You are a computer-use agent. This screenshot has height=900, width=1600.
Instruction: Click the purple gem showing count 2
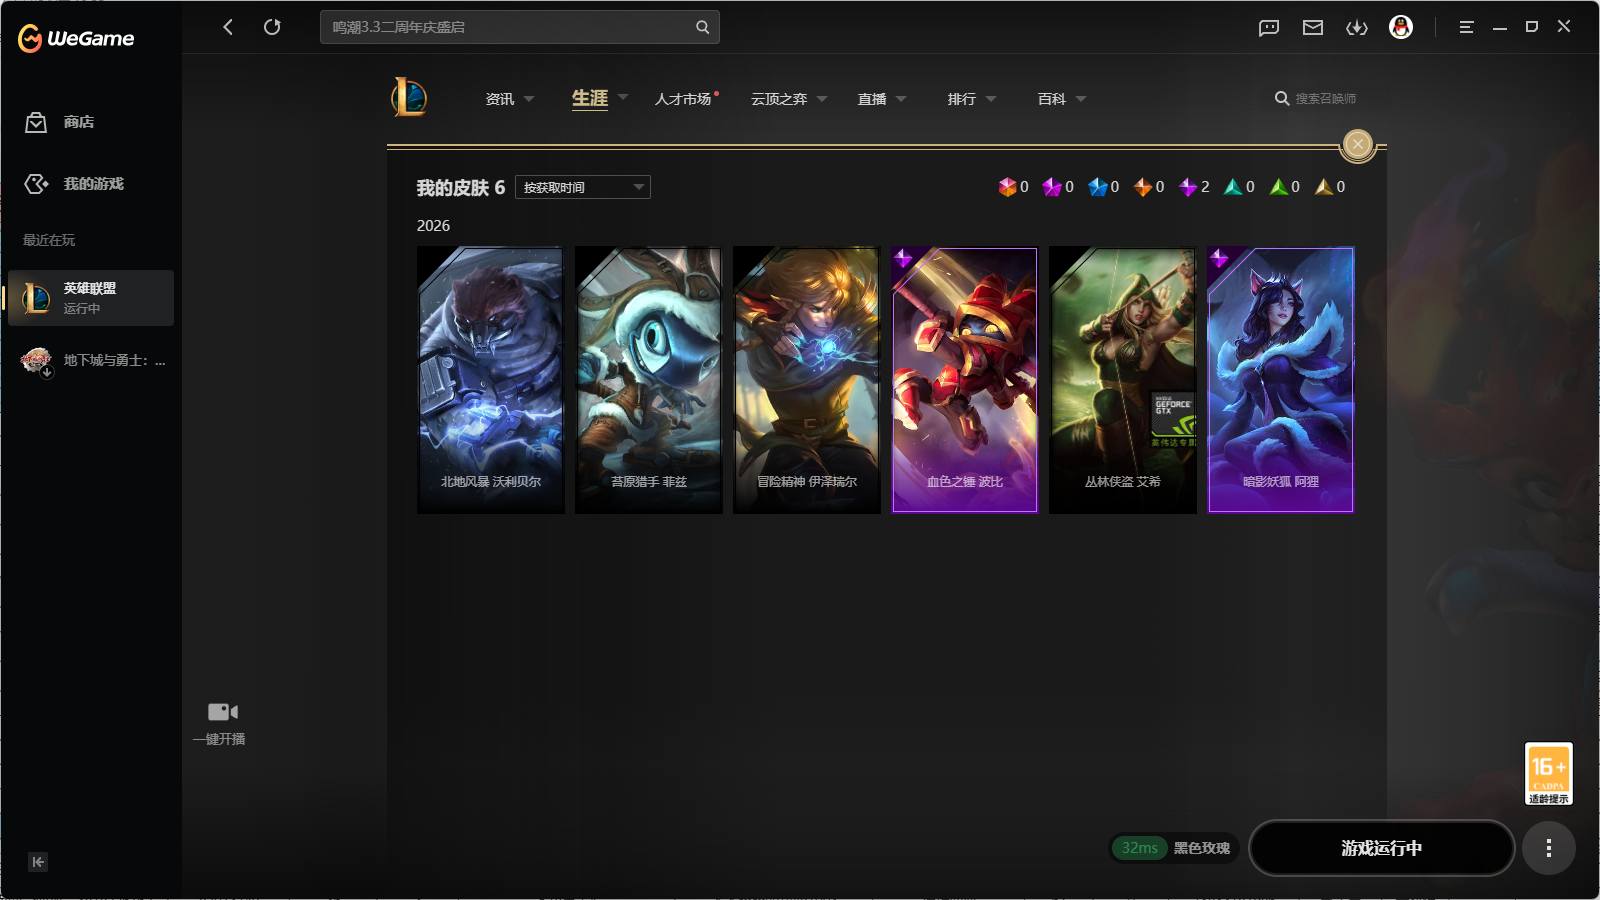(1188, 187)
